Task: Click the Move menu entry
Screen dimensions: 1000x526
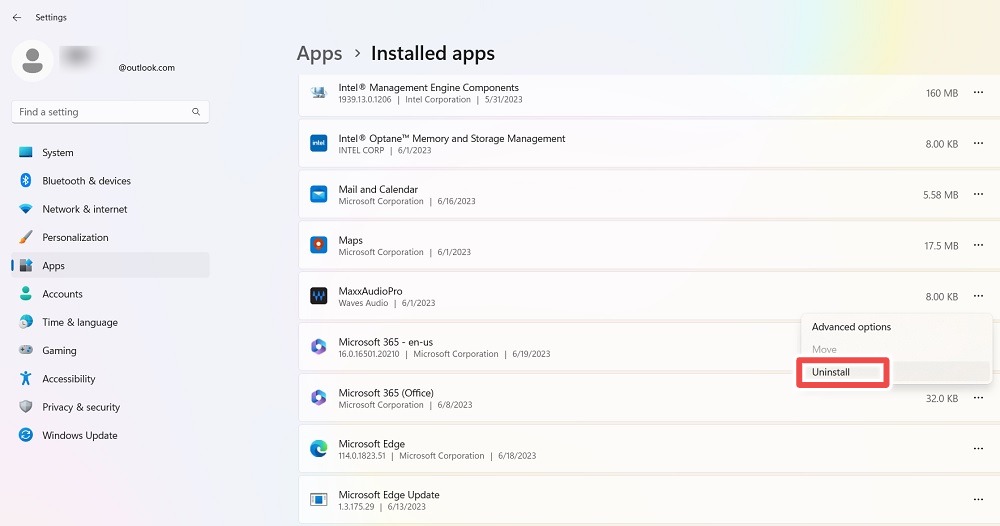Action: (x=896, y=349)
